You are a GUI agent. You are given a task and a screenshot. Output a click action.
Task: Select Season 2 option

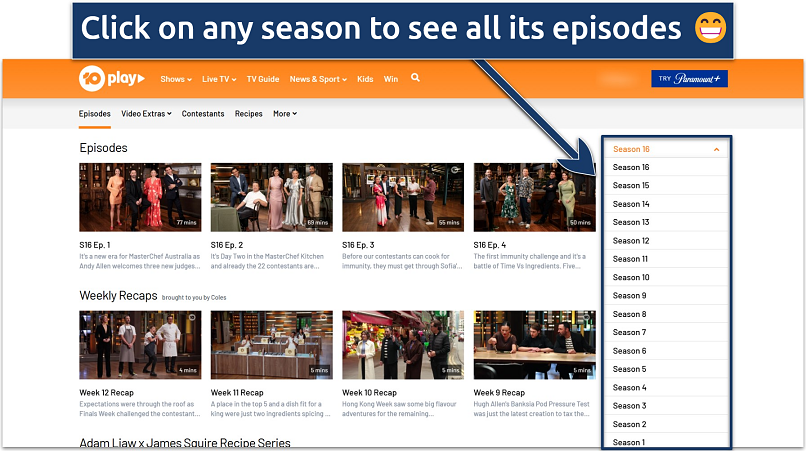pos(666,424)
